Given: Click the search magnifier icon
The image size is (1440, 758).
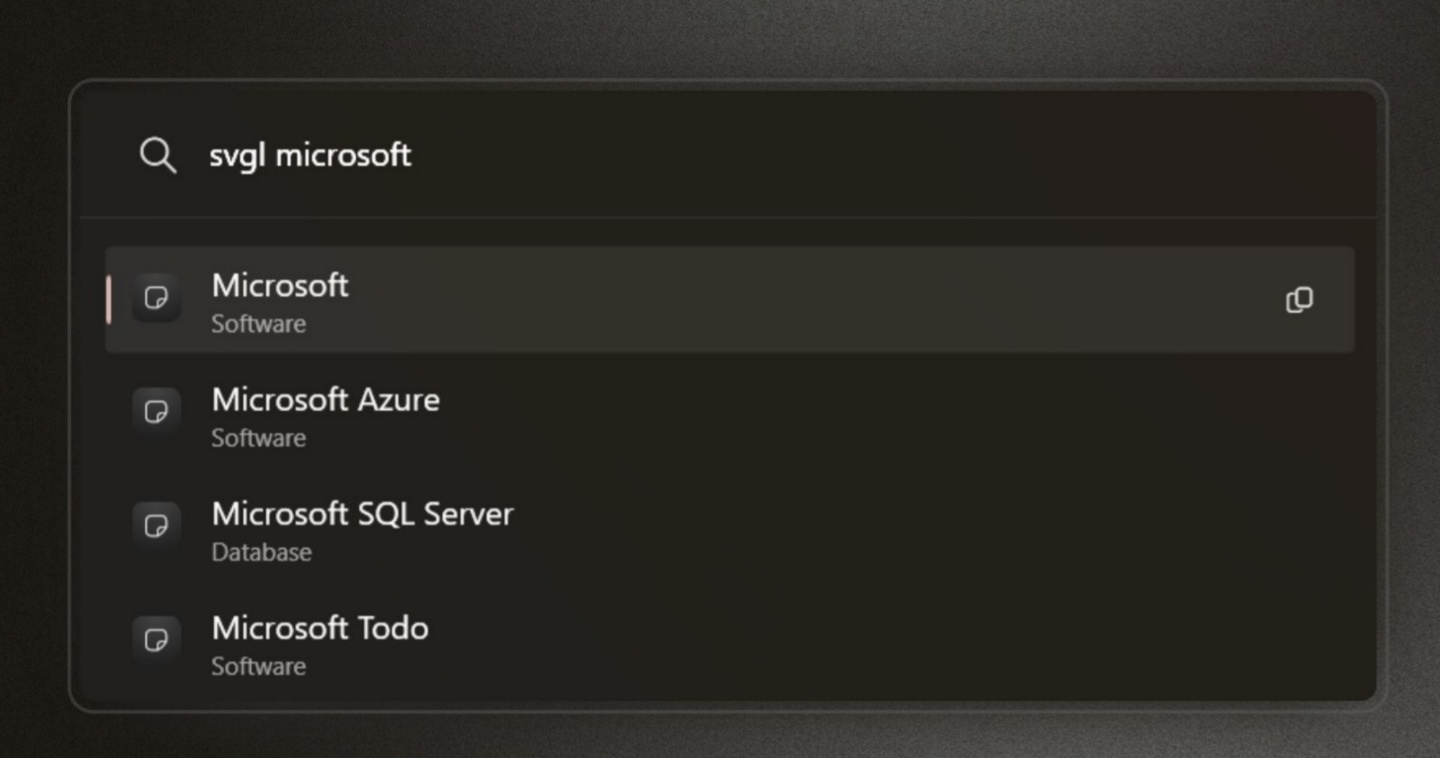Looking at the screenshot, I should pyautogui.click(x=157, y=156).
